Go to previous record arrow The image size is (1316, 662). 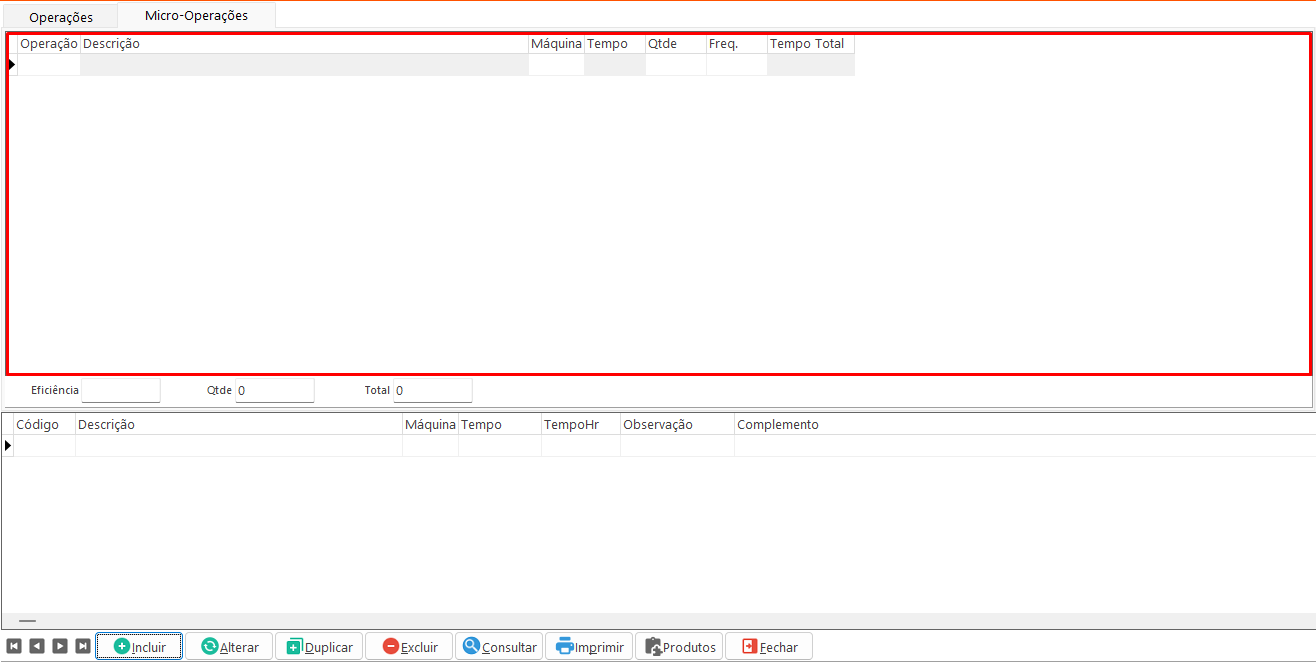click(x=37, y=646)
